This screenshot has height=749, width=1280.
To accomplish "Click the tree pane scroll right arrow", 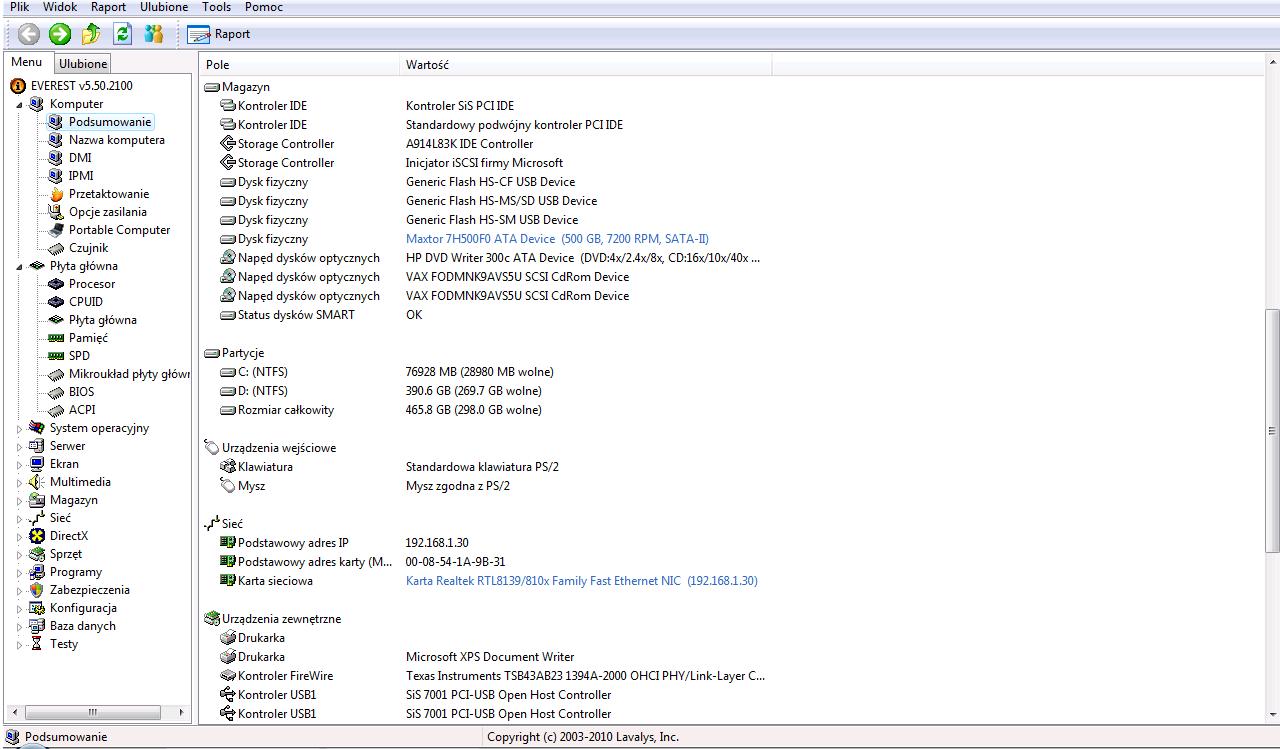I will point(181,713).
